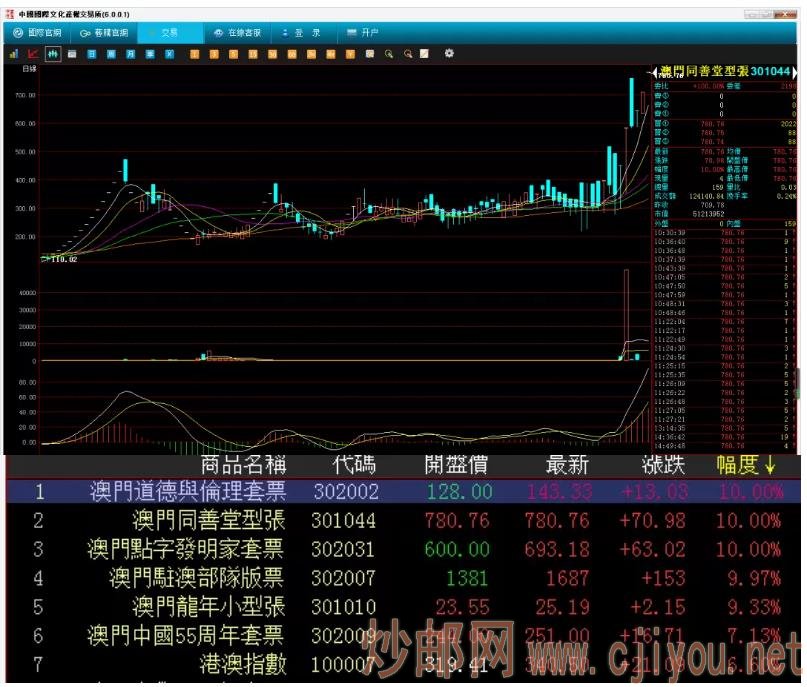
Task: Open settings with the gear icon
Action: [x=449, y=53]
